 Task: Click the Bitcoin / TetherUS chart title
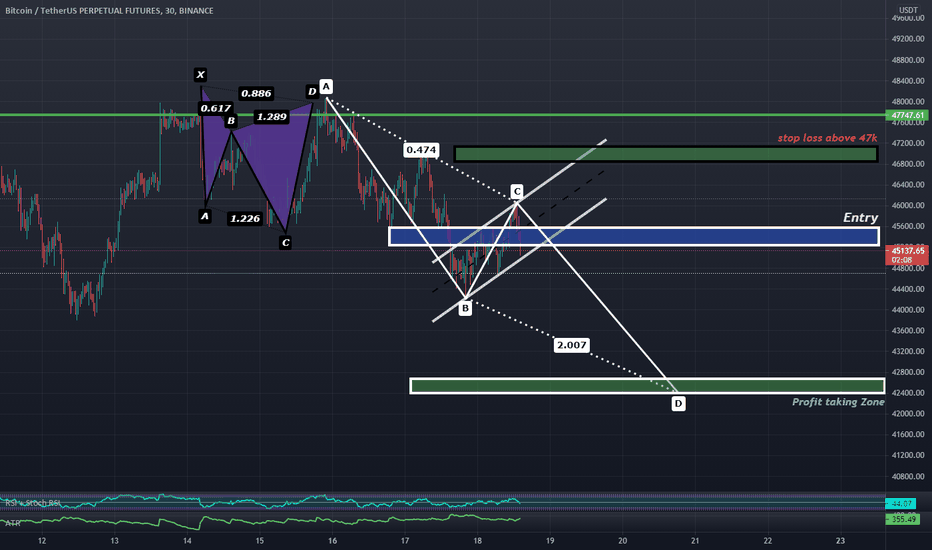109,11
